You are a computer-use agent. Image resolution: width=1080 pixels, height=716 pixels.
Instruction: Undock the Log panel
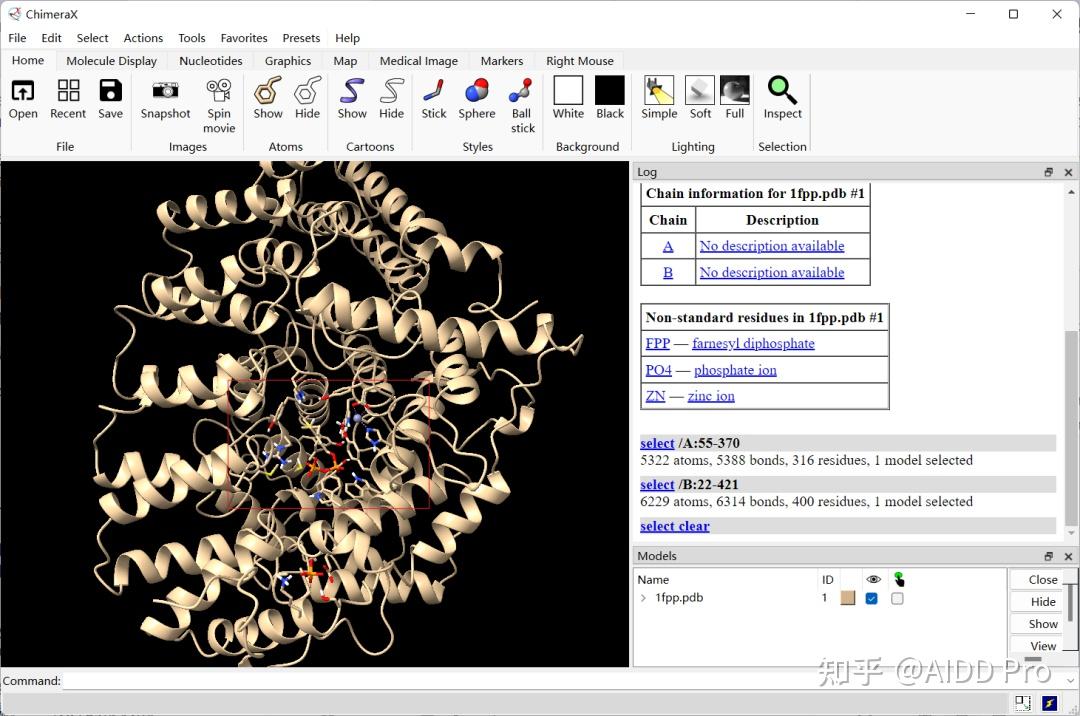pos(1048,172)
